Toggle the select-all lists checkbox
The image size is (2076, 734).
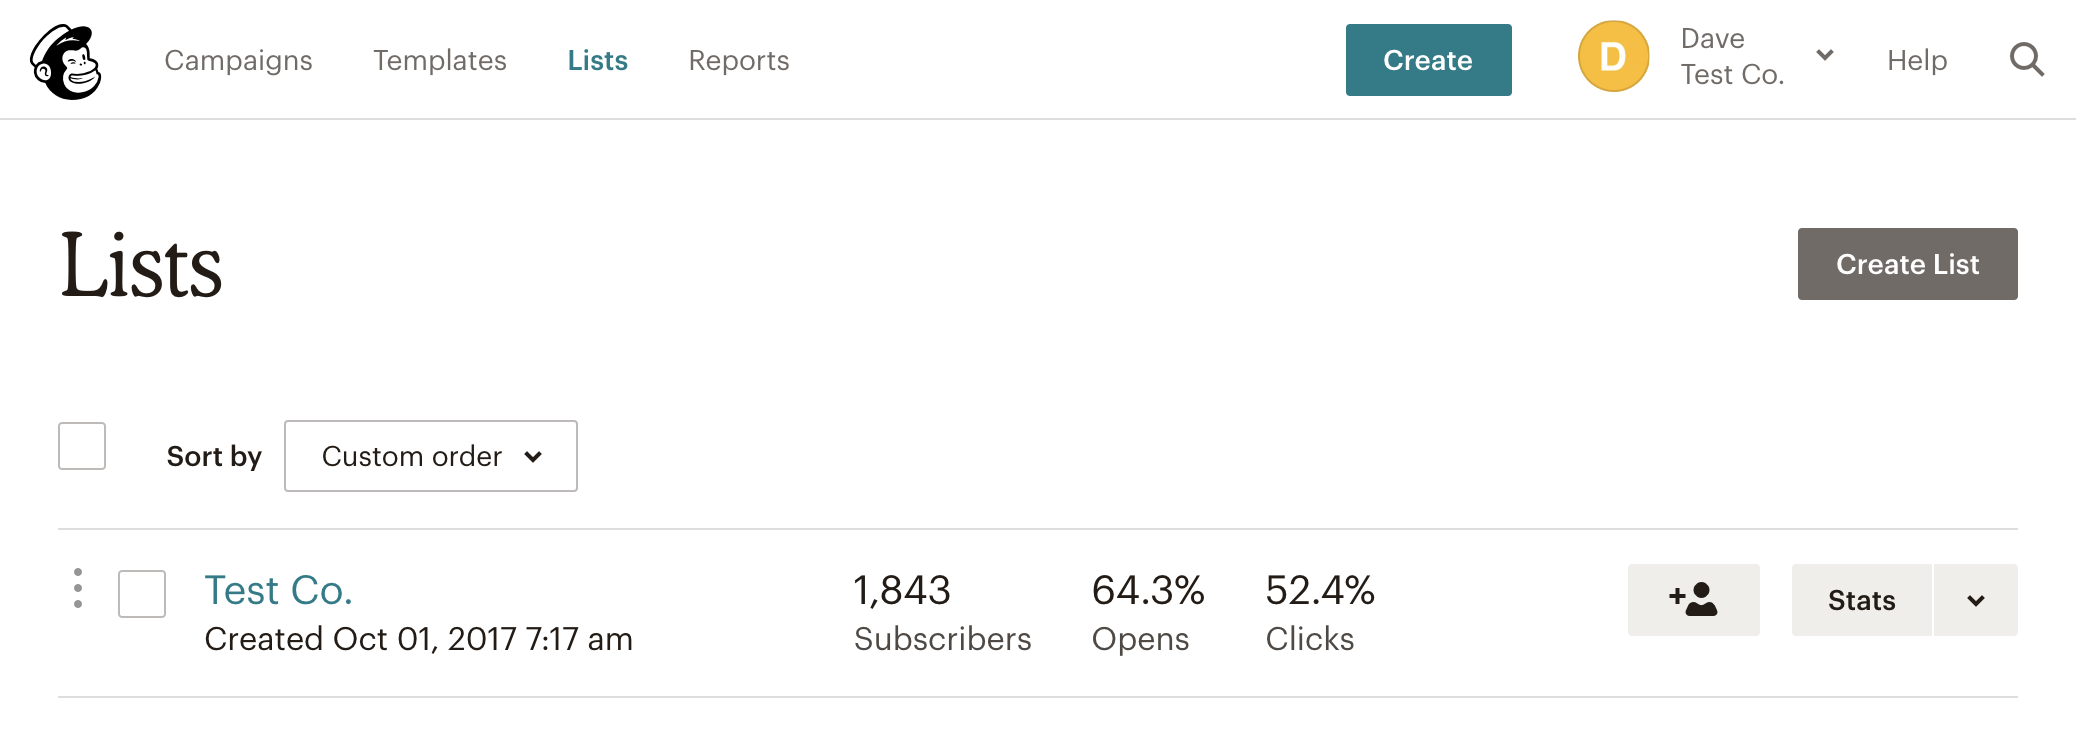point(82,446)
